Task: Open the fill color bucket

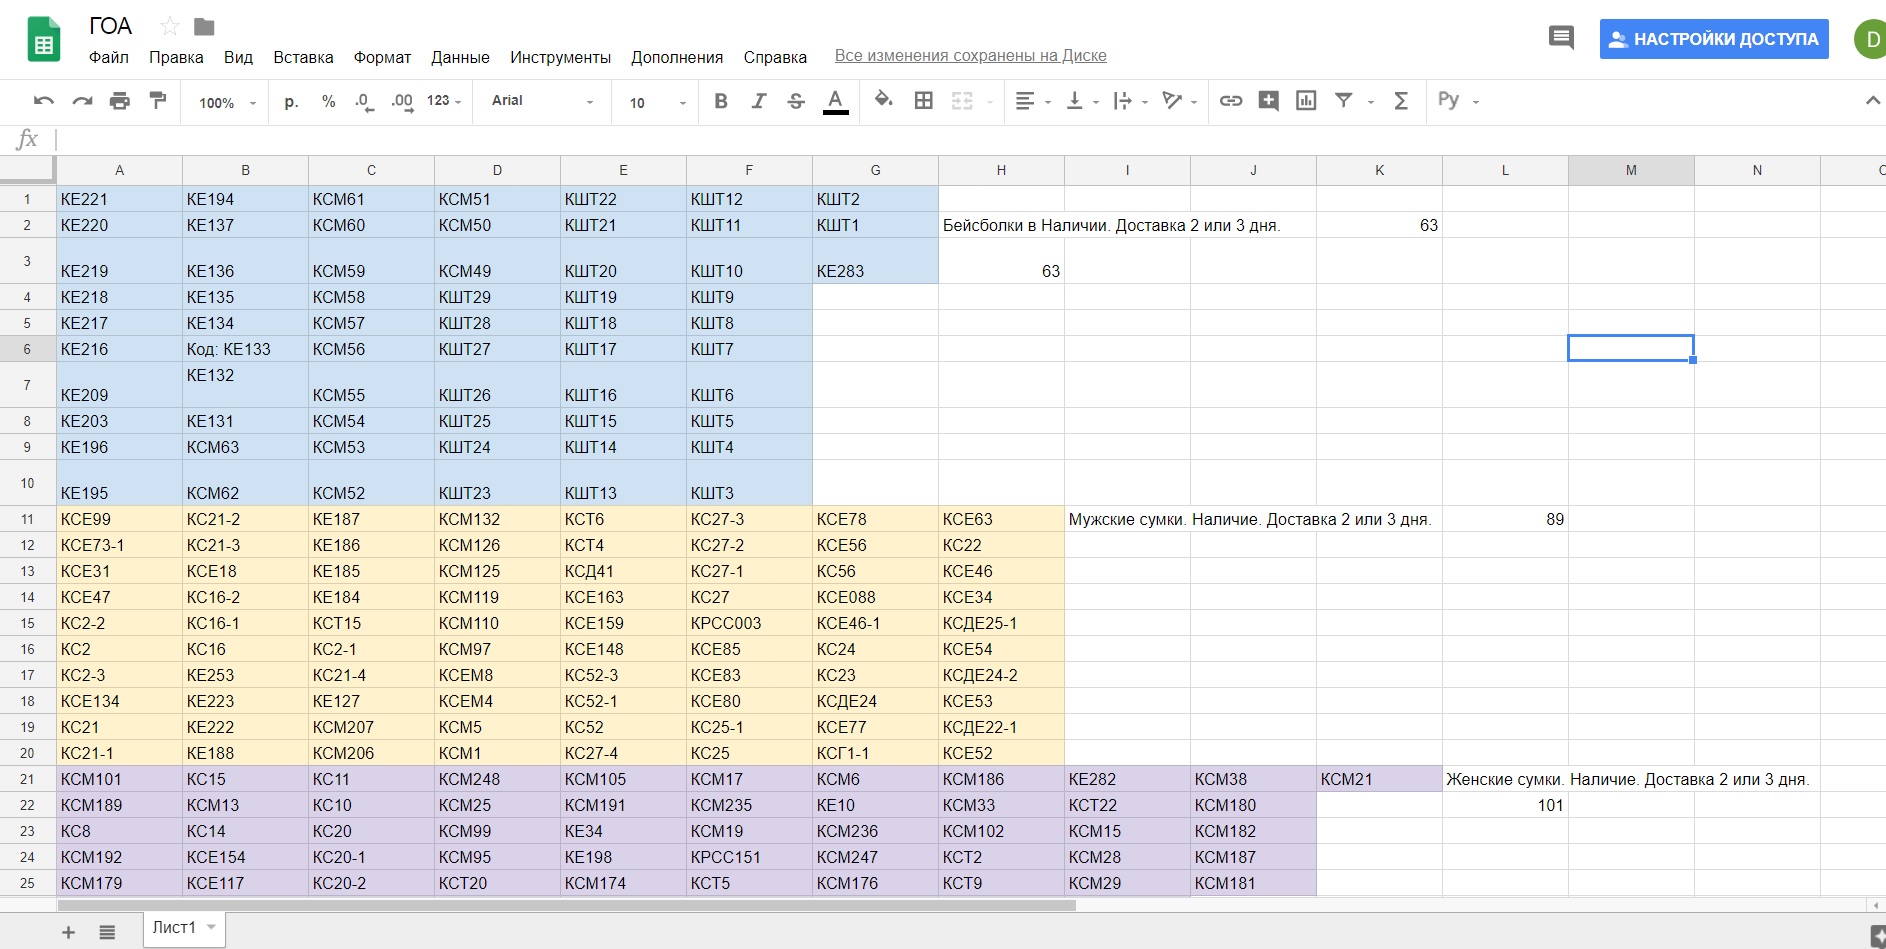Action: (x=883, y=100)
